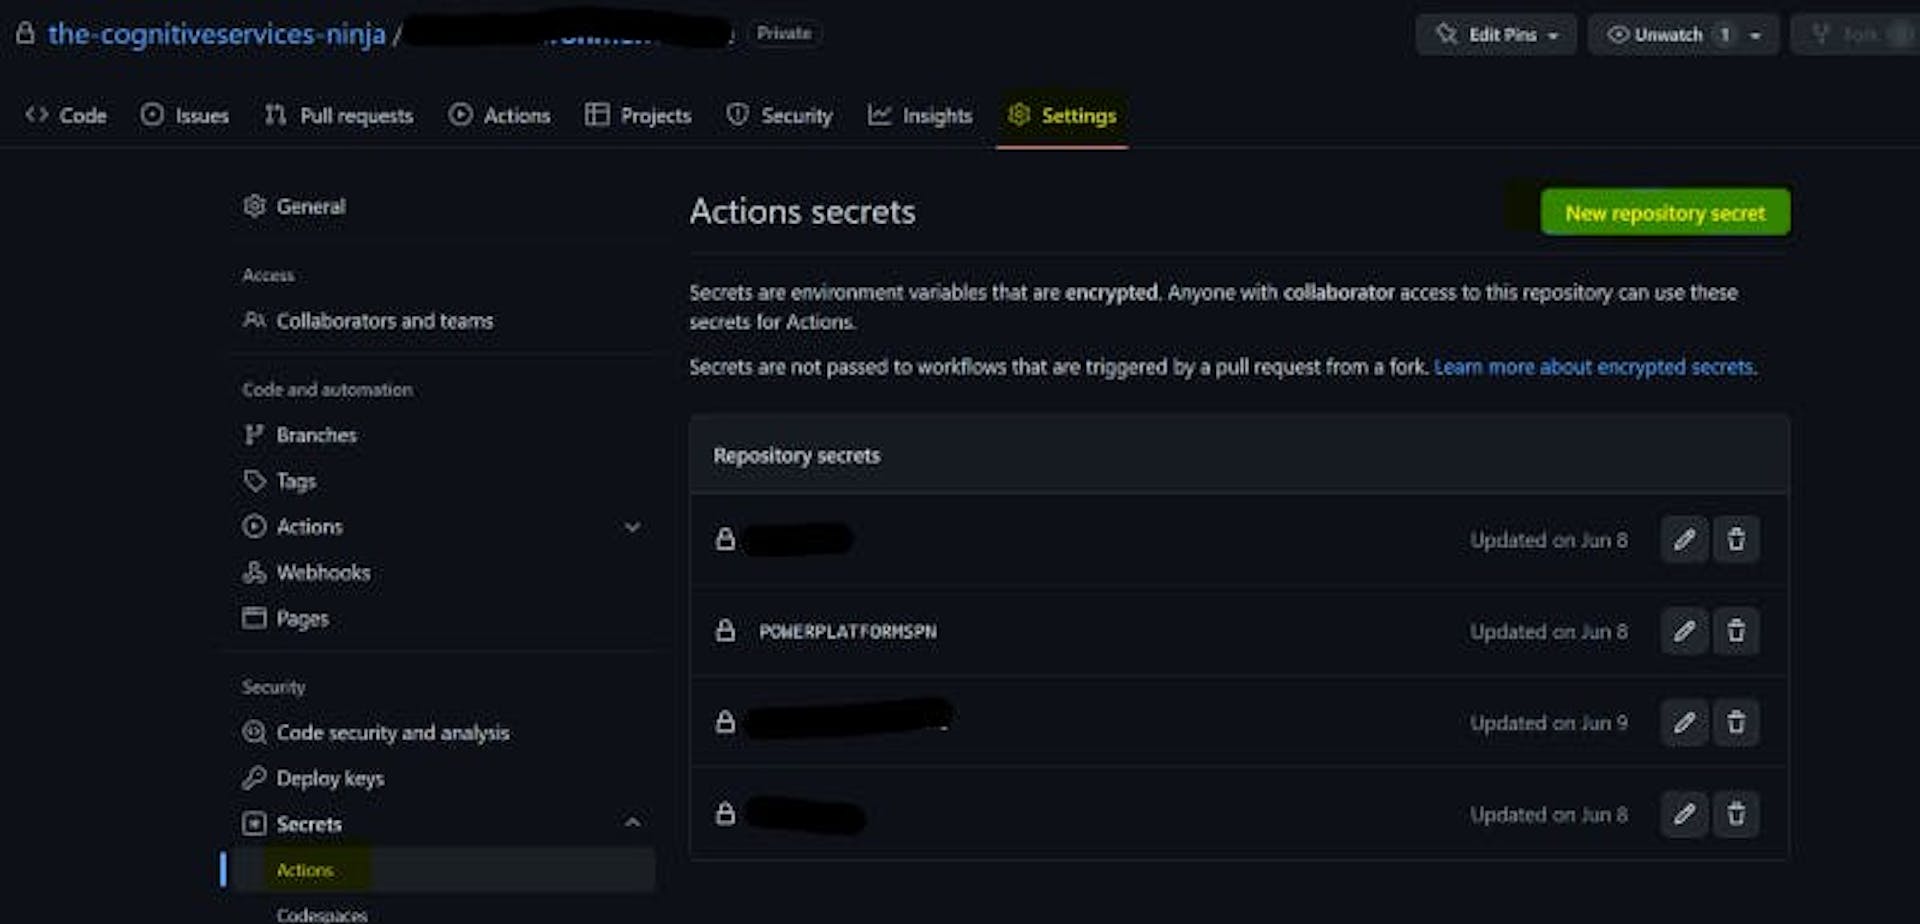Switch to the Code tab
Viewport: 1920px width, 924px height.
pos(66,116)
